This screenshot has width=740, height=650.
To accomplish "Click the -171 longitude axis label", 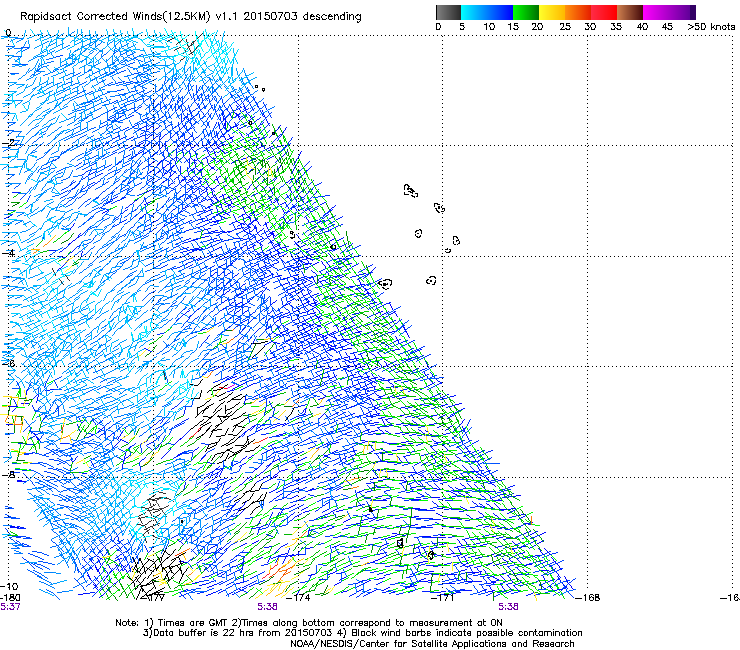I will click(x=444, y=598).
